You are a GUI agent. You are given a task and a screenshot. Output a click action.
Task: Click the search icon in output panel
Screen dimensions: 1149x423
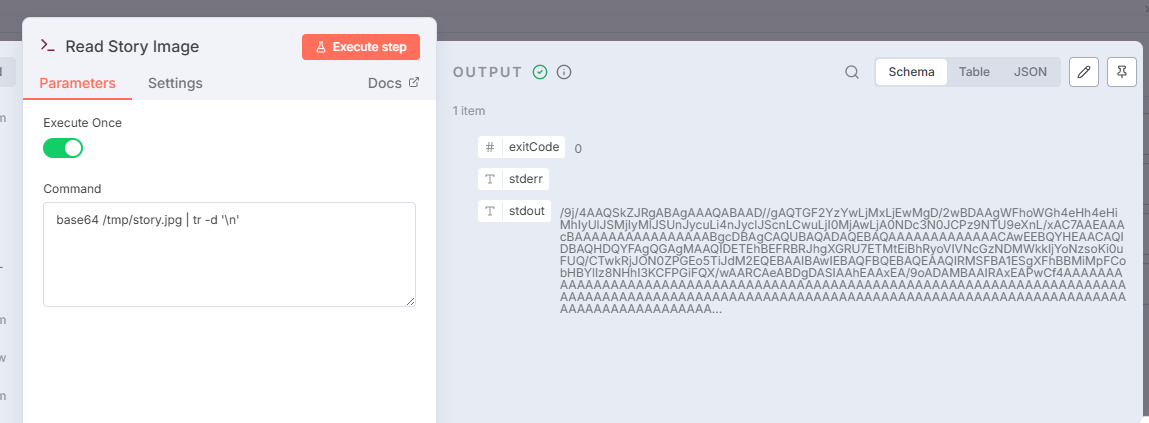[852, 72]
